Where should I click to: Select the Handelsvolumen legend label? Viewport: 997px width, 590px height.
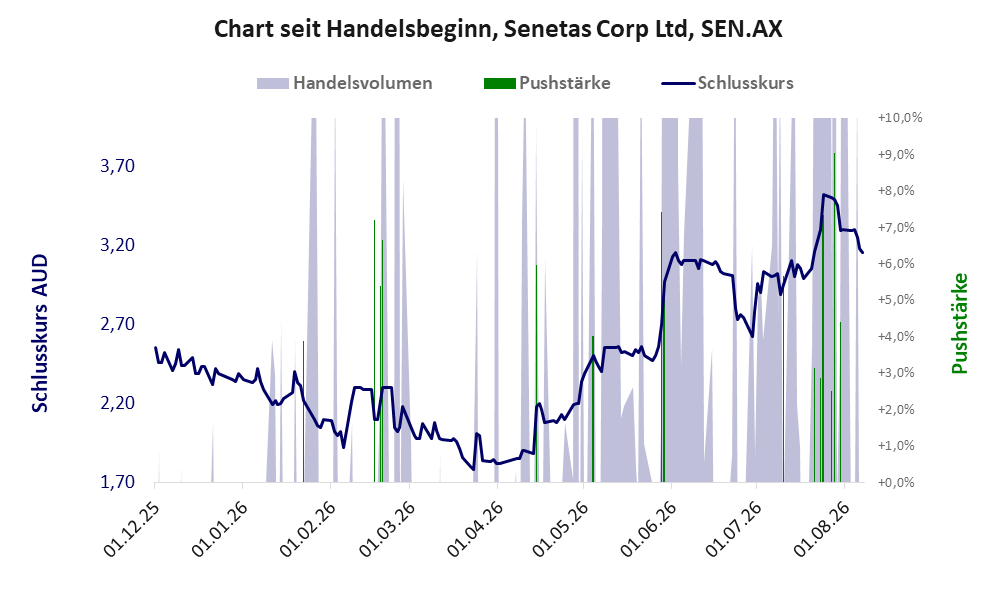[362, 83]
